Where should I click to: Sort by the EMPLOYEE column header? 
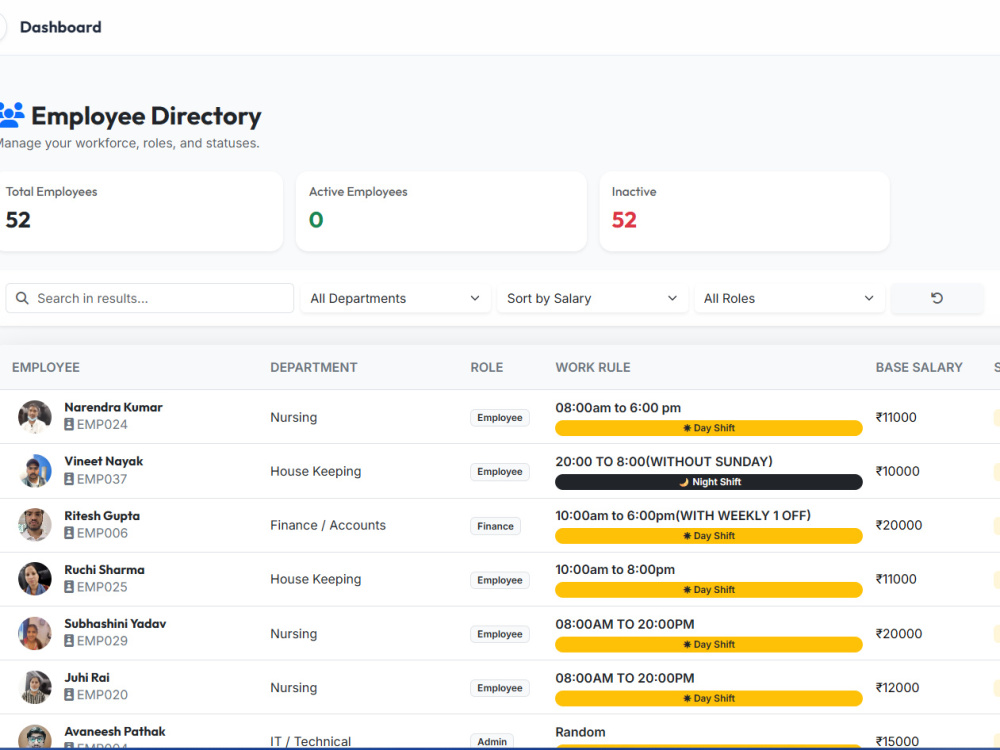point(46,367)
